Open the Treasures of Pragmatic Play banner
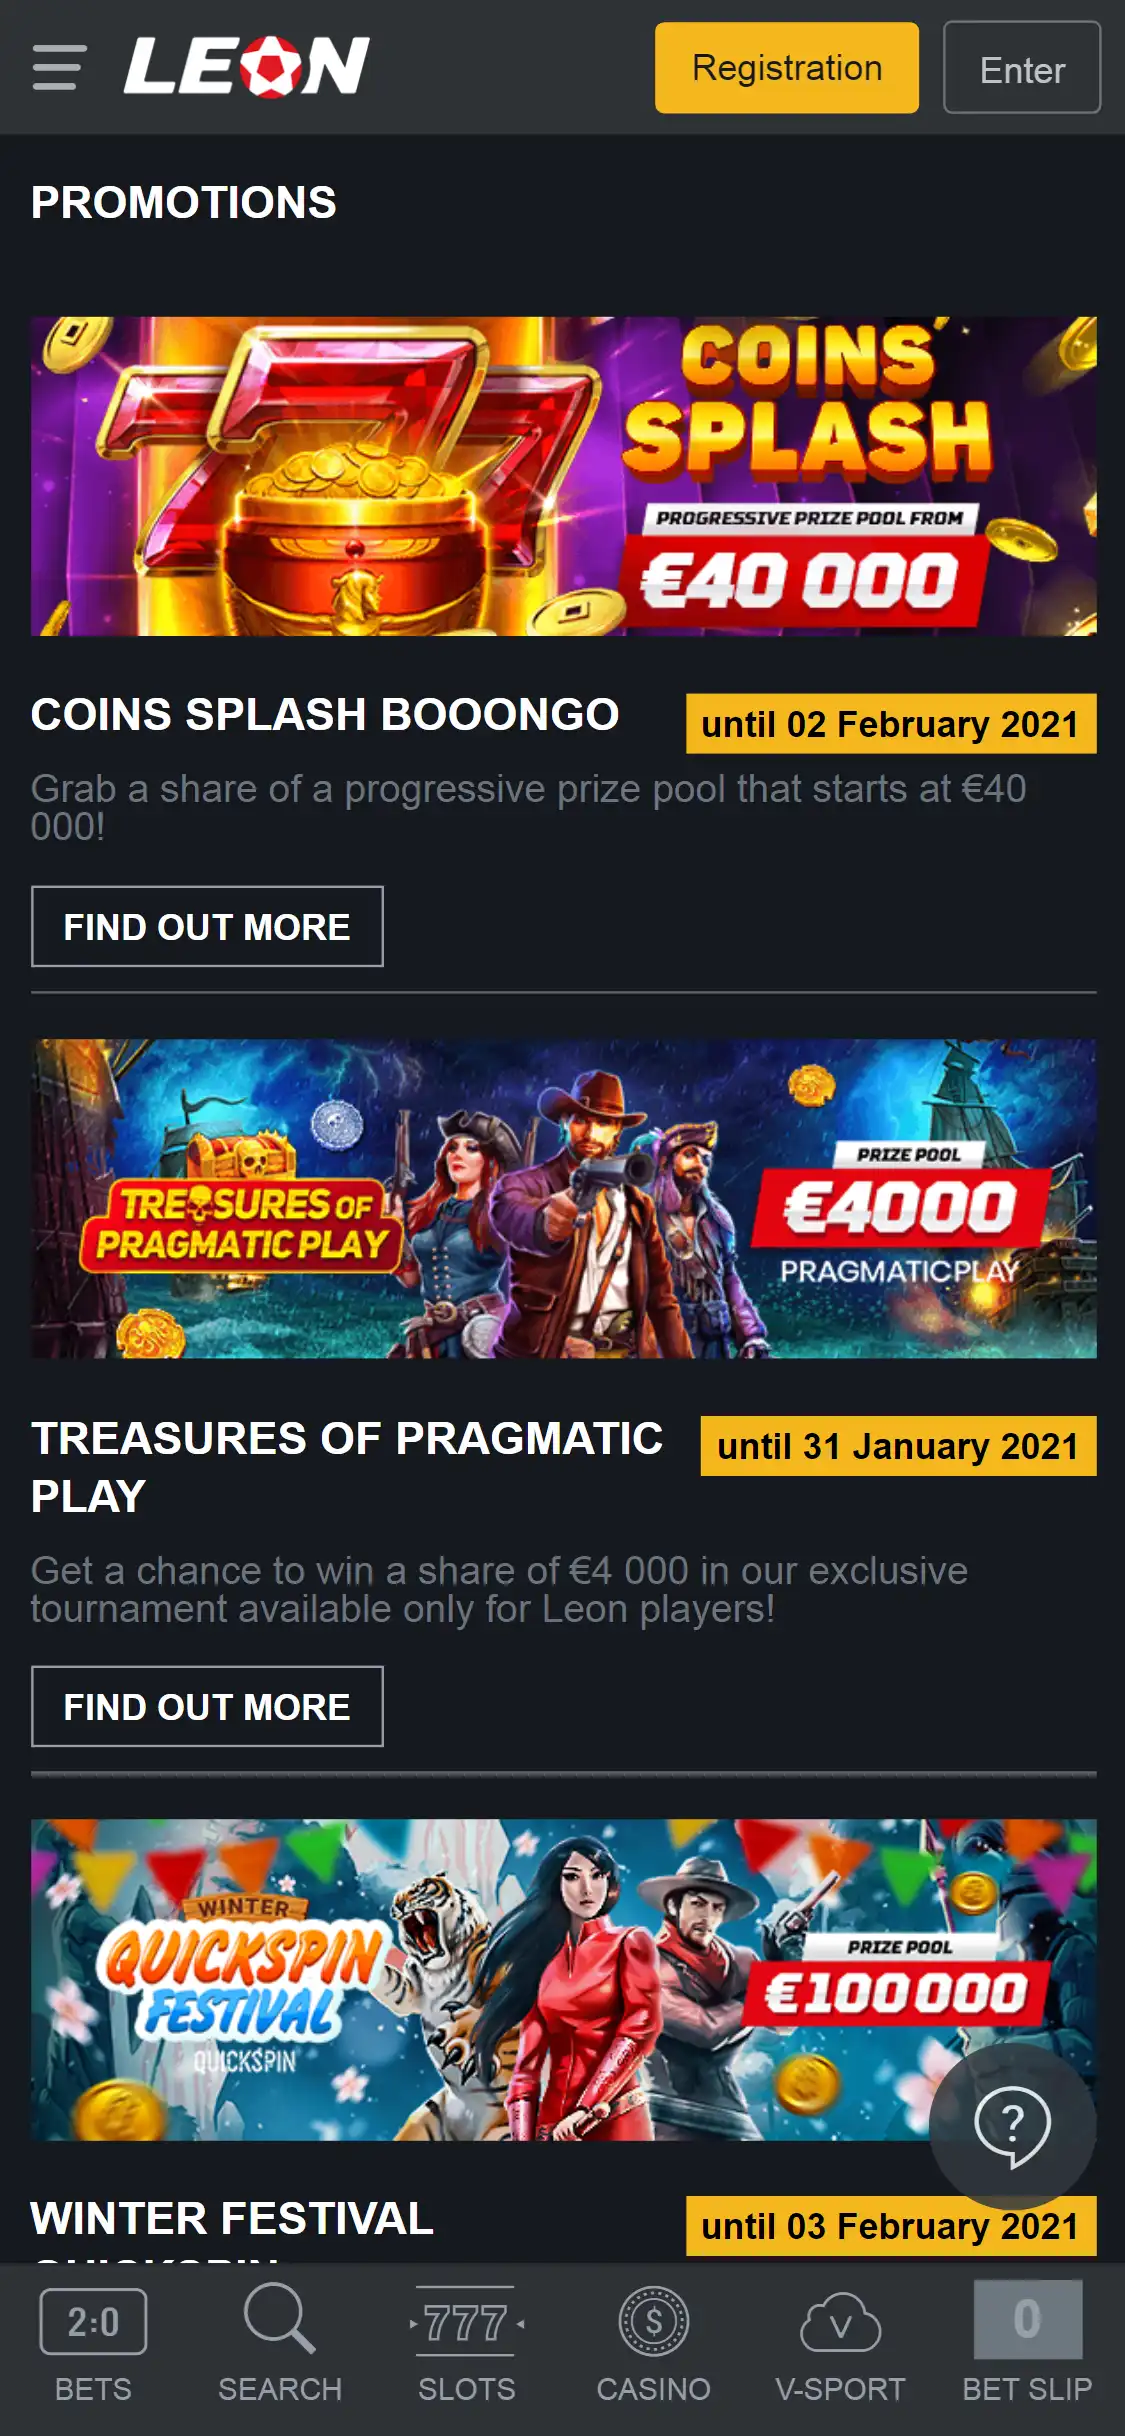The width and height of the screenshot is (1125, 2436). click(x=563, y=1198)
